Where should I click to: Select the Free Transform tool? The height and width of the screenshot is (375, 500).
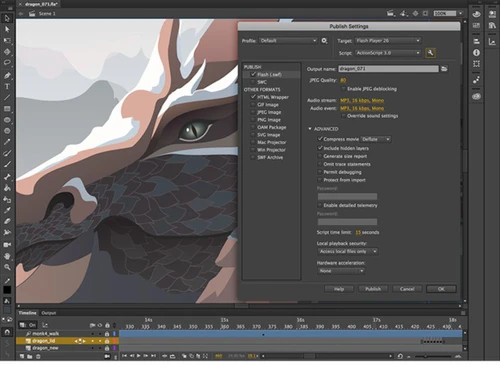(7, 41)
